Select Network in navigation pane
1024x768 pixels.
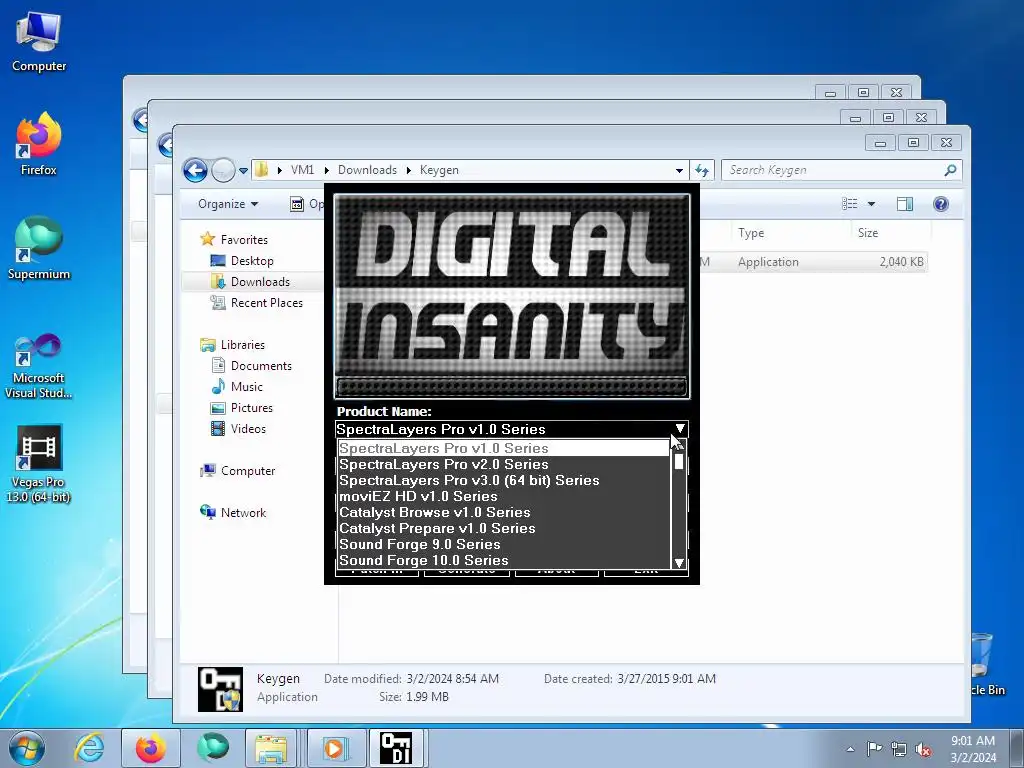tap(243, 513)
